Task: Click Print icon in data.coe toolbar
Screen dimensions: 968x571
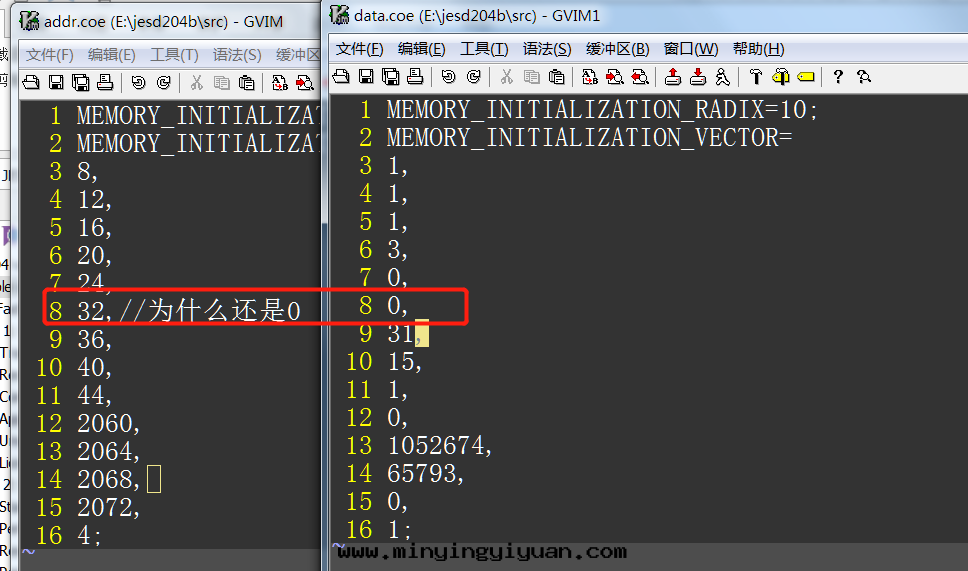Action: [x=415, y=77]
